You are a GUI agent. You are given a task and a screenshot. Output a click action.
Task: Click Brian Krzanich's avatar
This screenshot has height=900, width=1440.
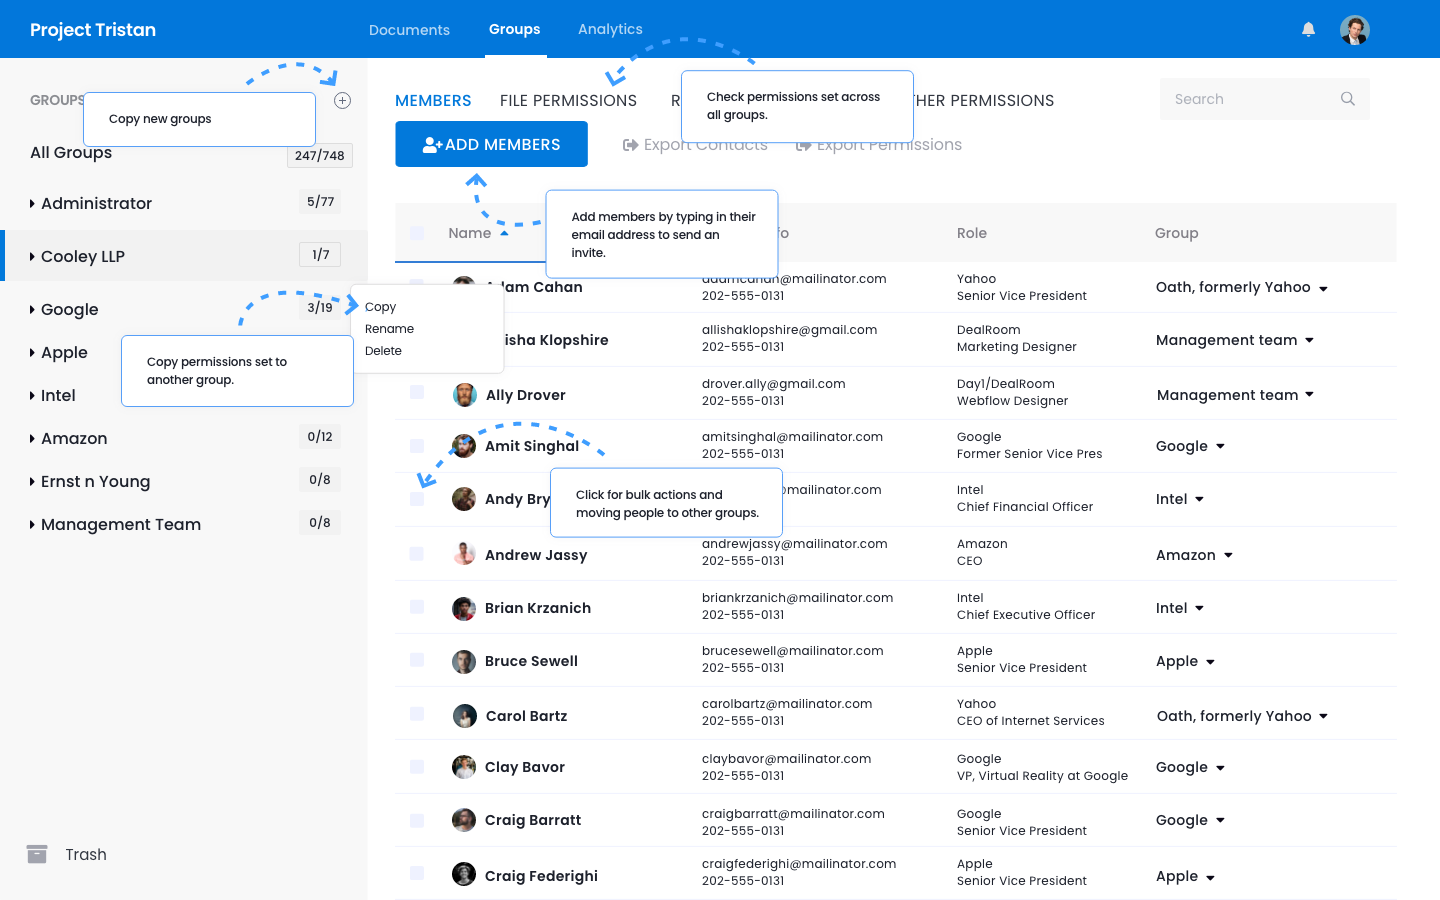(x=464, y=608)
